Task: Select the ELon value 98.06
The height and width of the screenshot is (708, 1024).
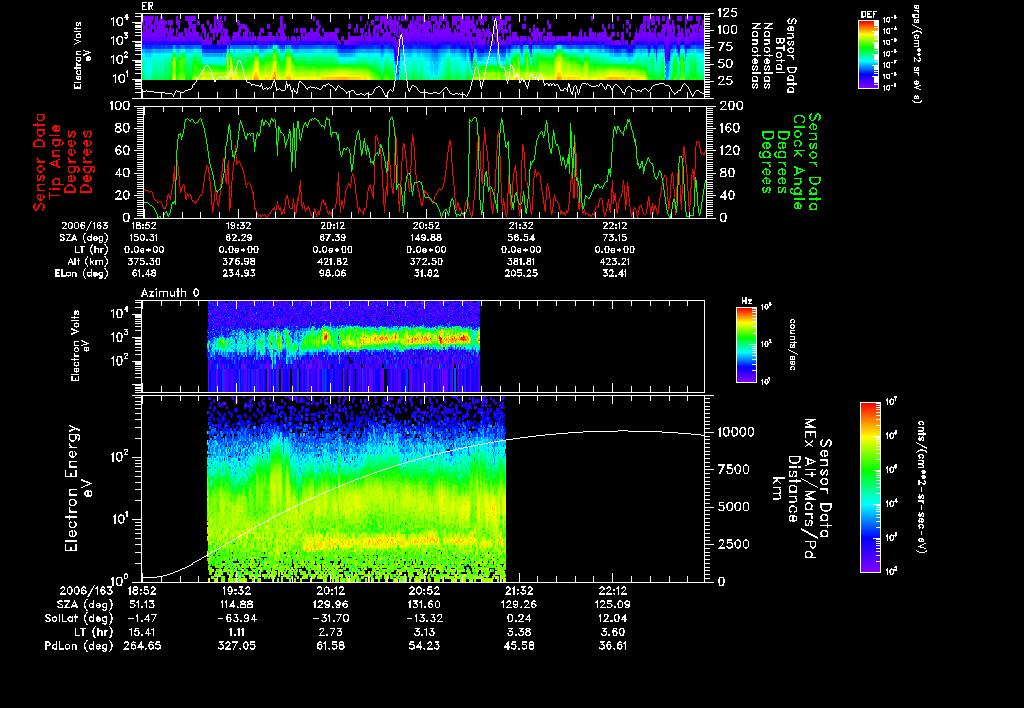Action: coord(332,274)
